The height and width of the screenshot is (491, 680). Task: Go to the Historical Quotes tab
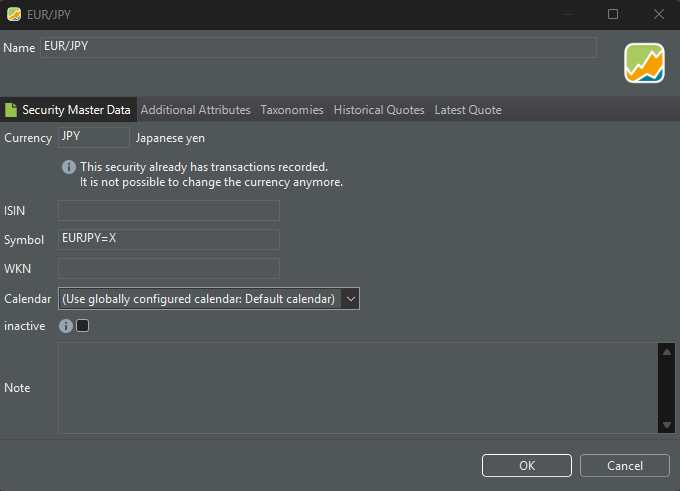pos(379,110)
